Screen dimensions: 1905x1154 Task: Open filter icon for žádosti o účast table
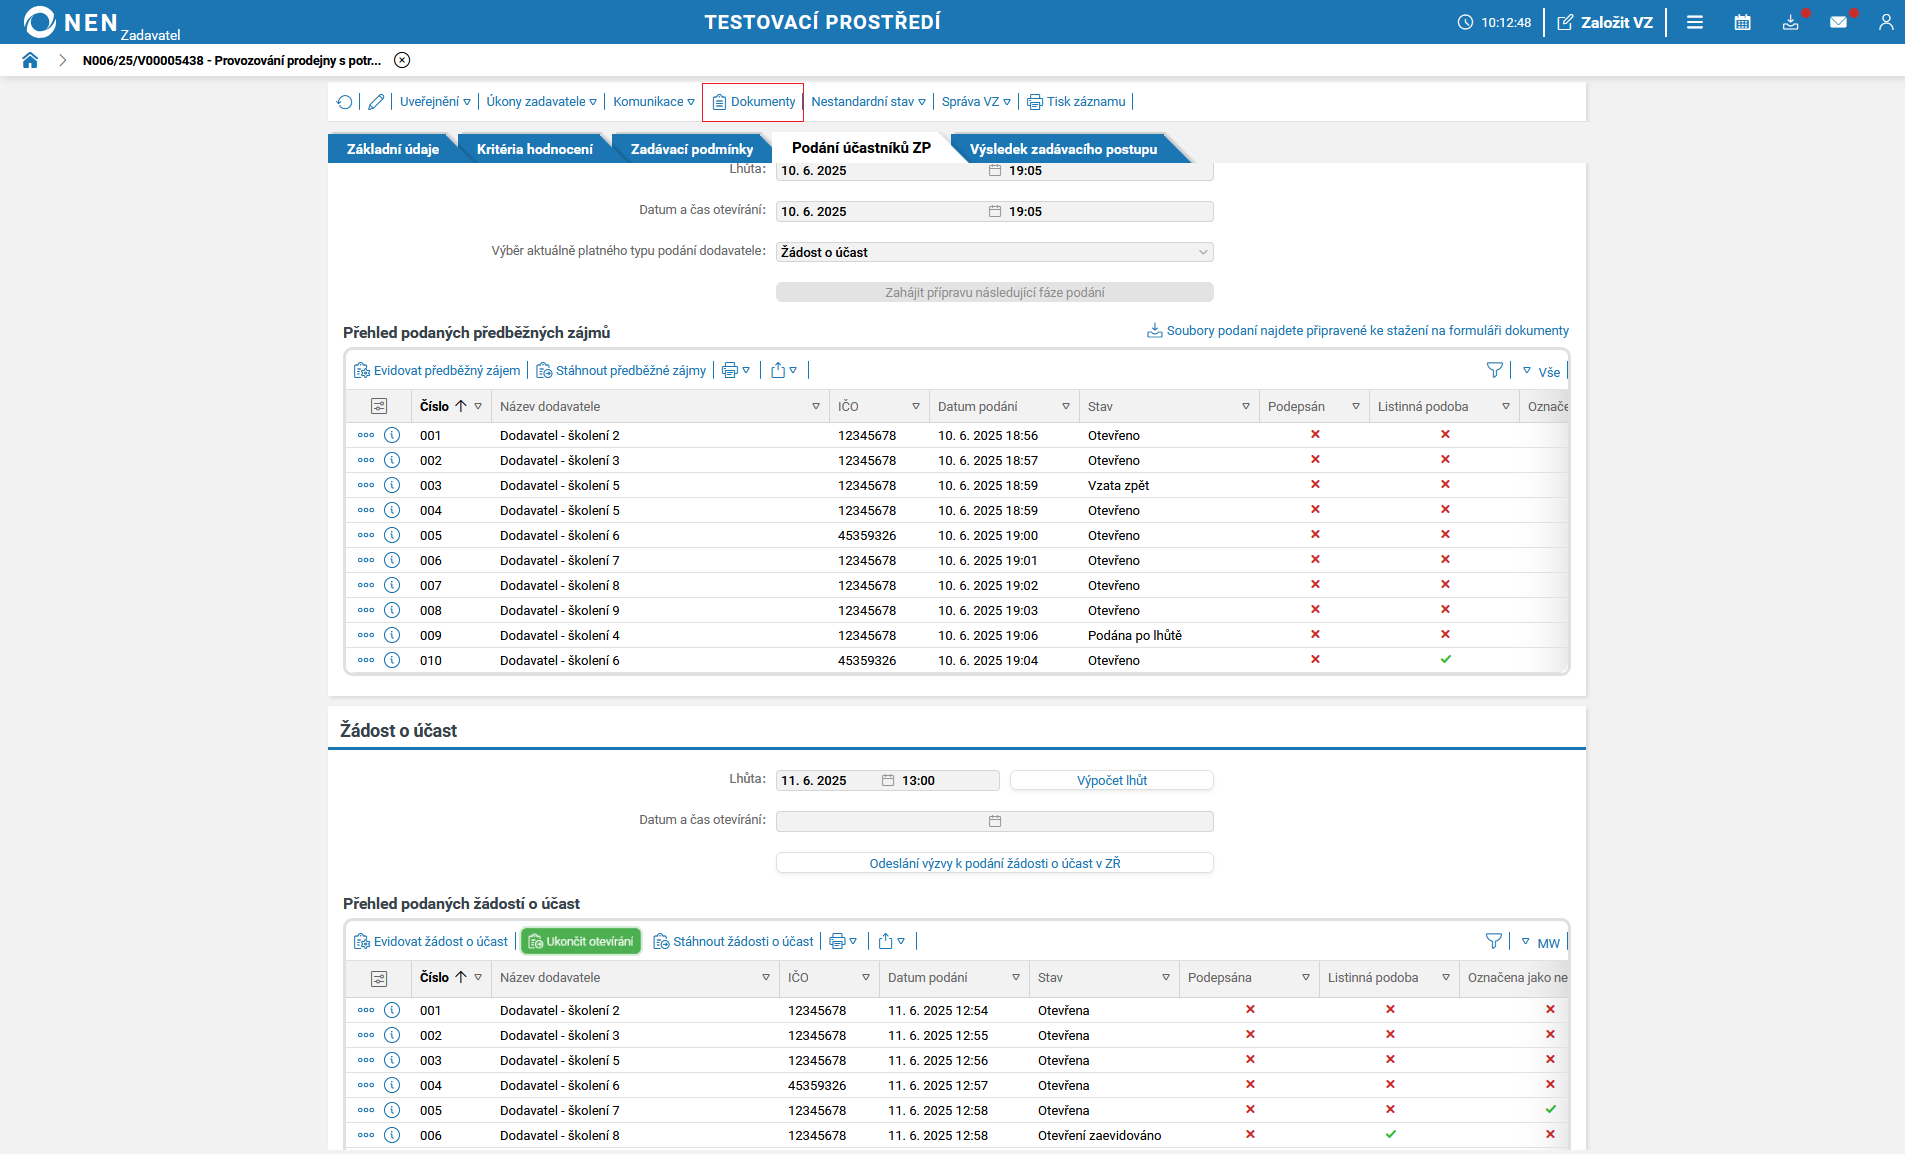click(x=1494, y=942)
